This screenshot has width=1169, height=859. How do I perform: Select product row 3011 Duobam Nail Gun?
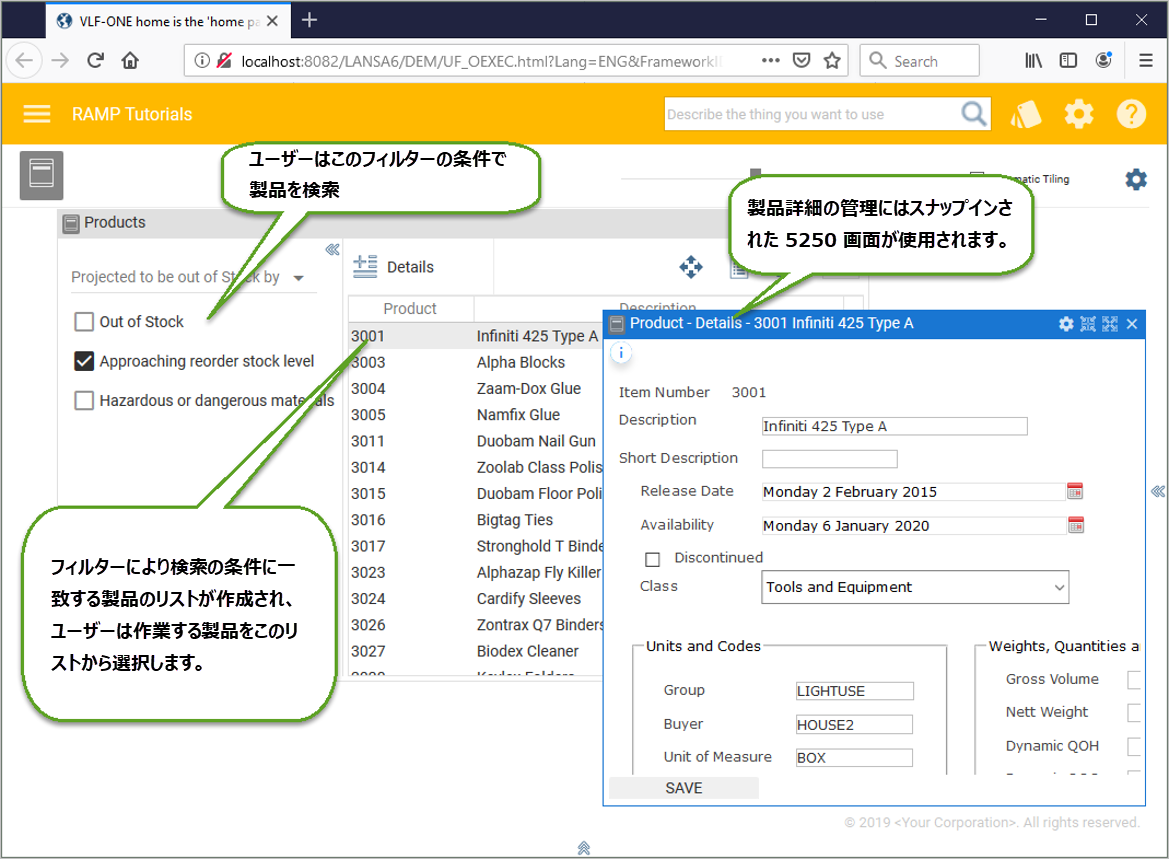475,441
